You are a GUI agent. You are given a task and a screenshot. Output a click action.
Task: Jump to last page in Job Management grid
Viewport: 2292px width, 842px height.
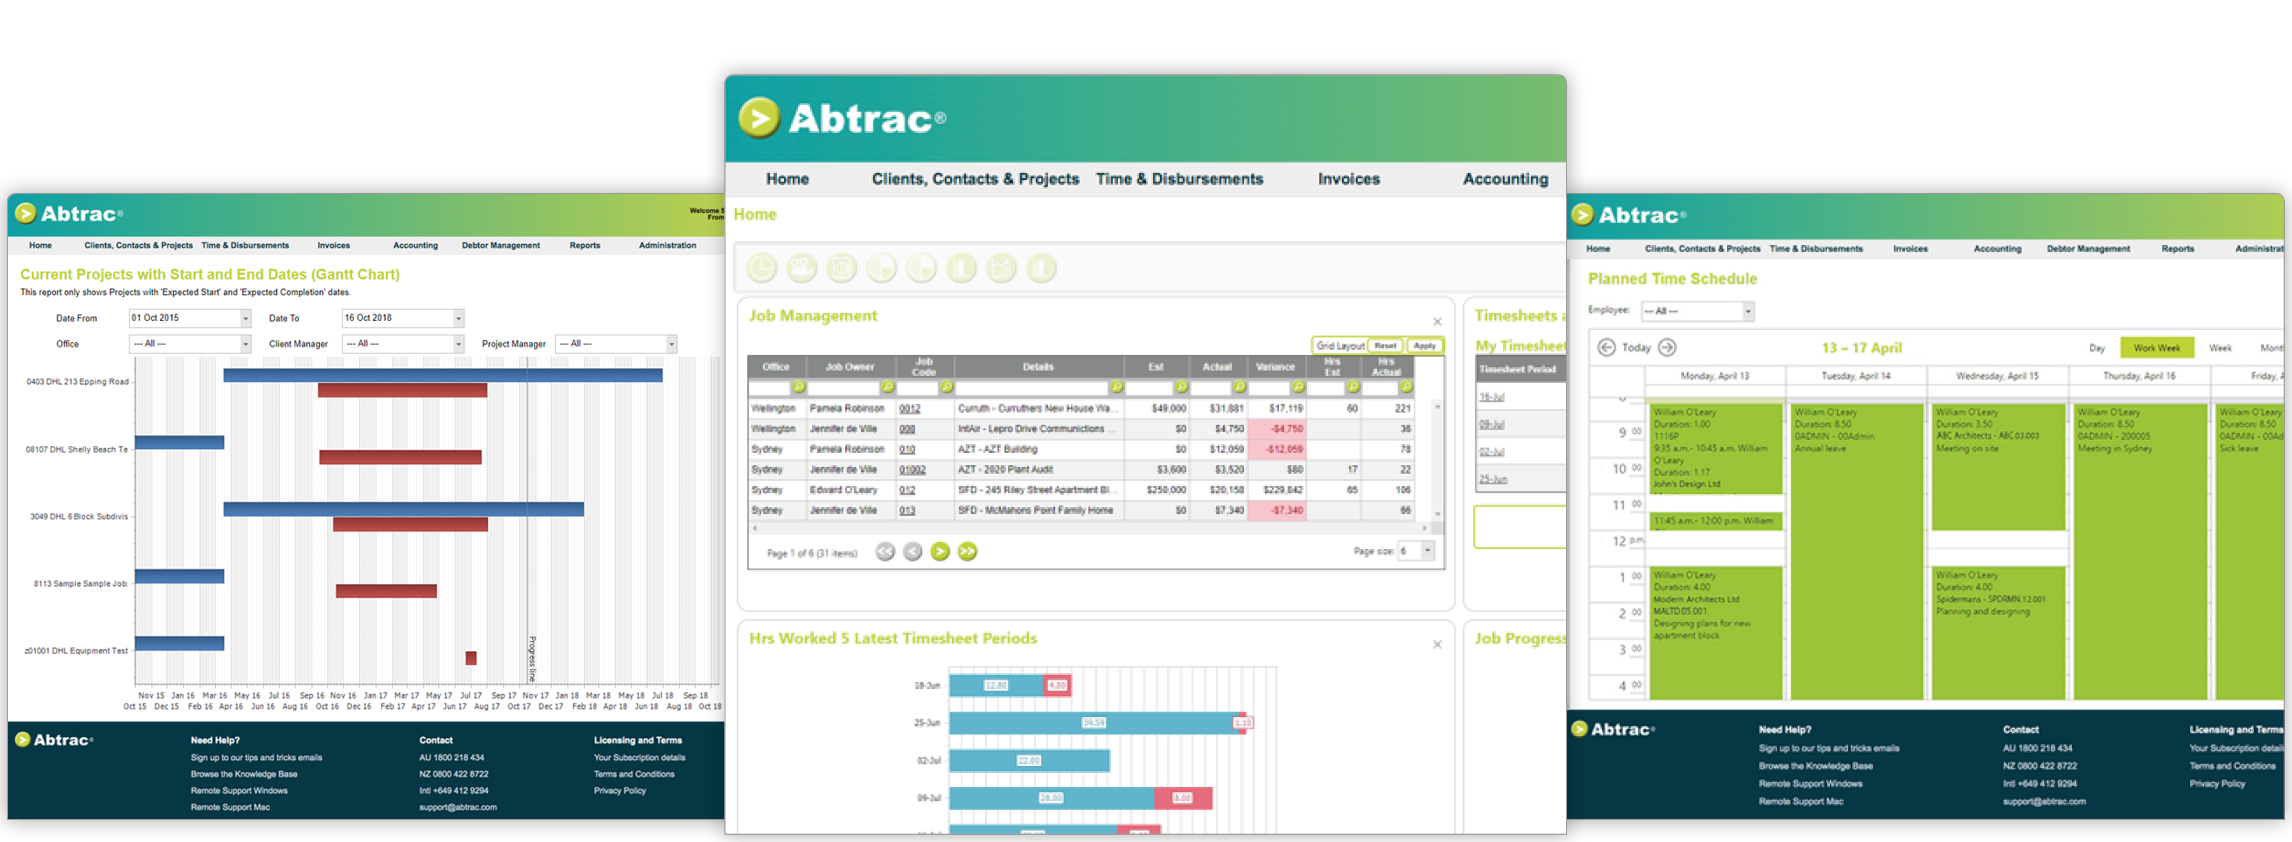pos(967,552)
